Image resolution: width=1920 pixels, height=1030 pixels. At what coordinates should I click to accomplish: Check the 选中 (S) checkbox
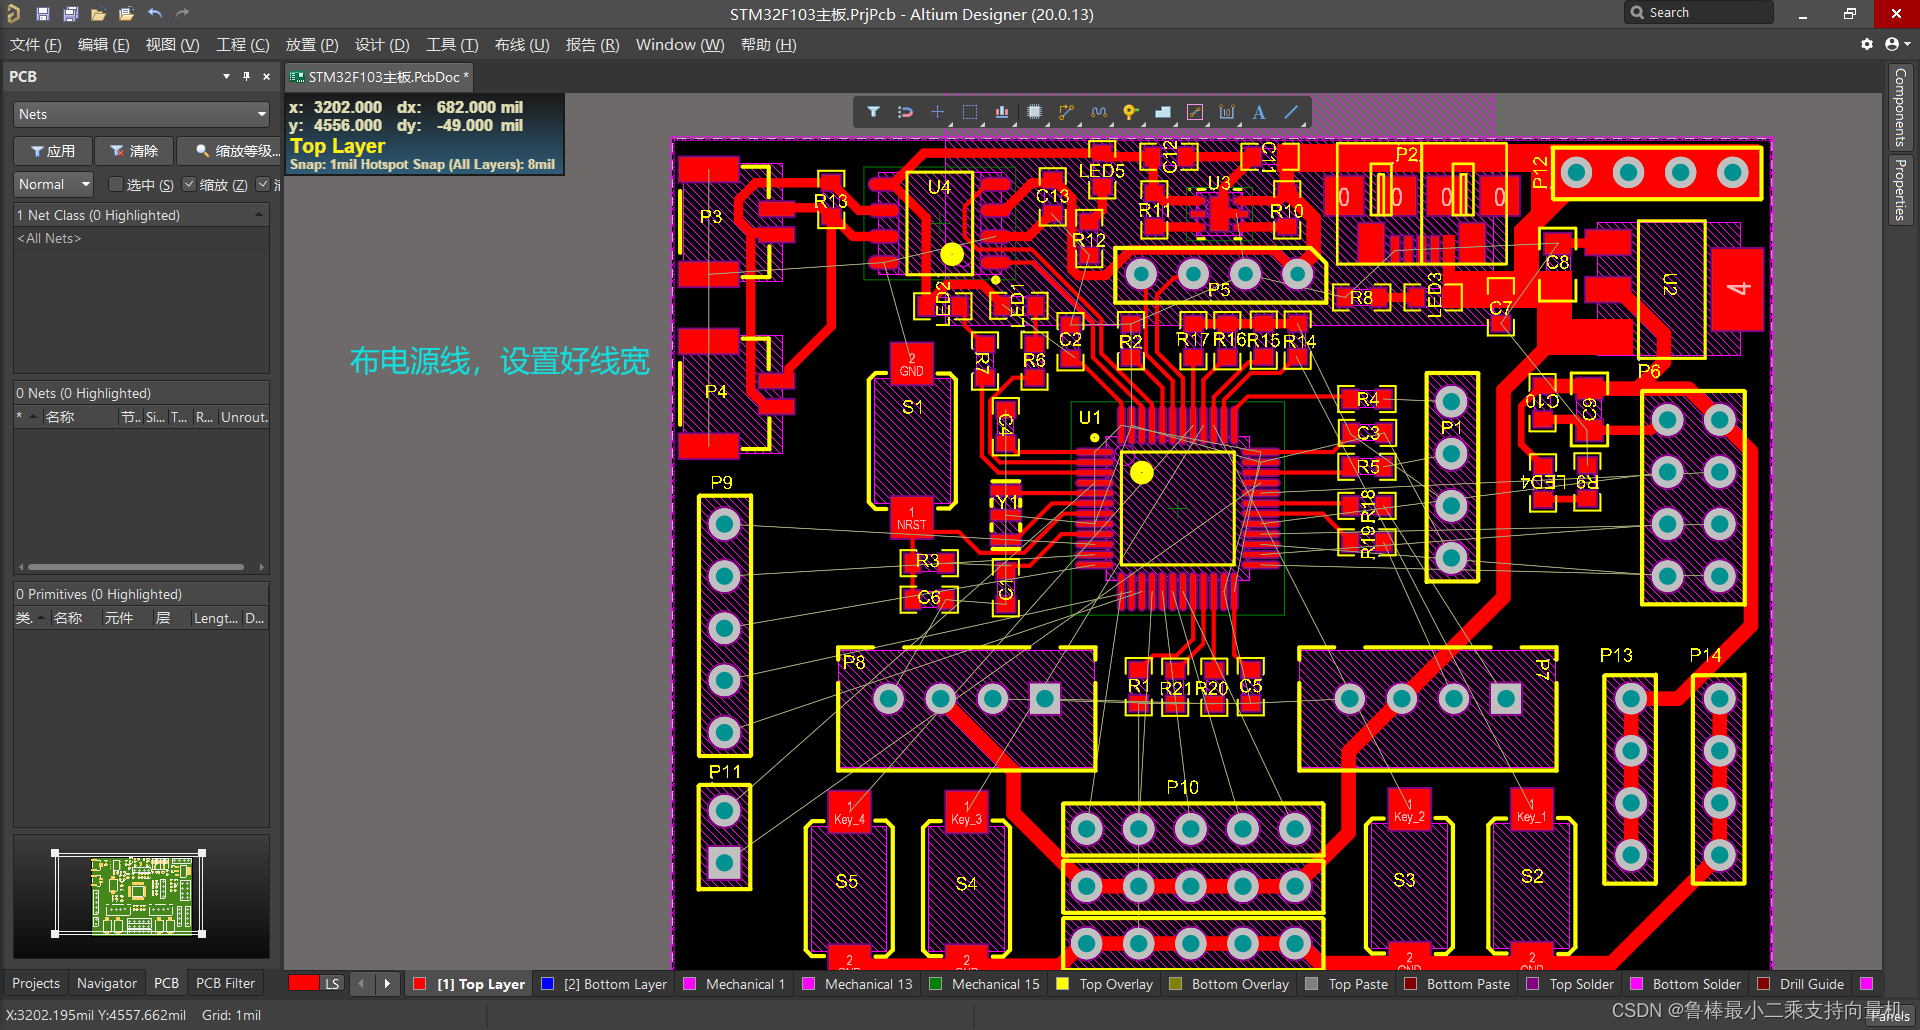tap(116, 184)
